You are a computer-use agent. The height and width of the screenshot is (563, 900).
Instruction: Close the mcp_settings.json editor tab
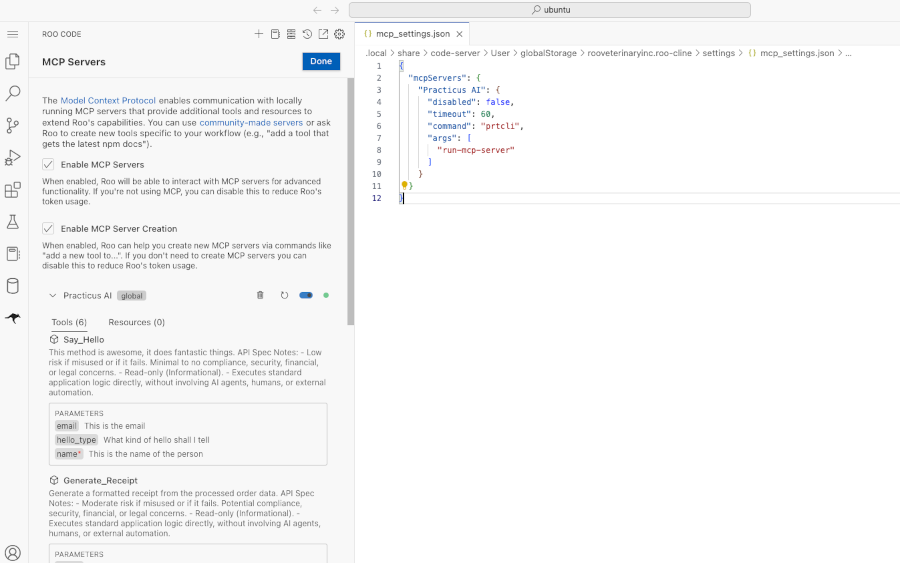click(459, 34)
